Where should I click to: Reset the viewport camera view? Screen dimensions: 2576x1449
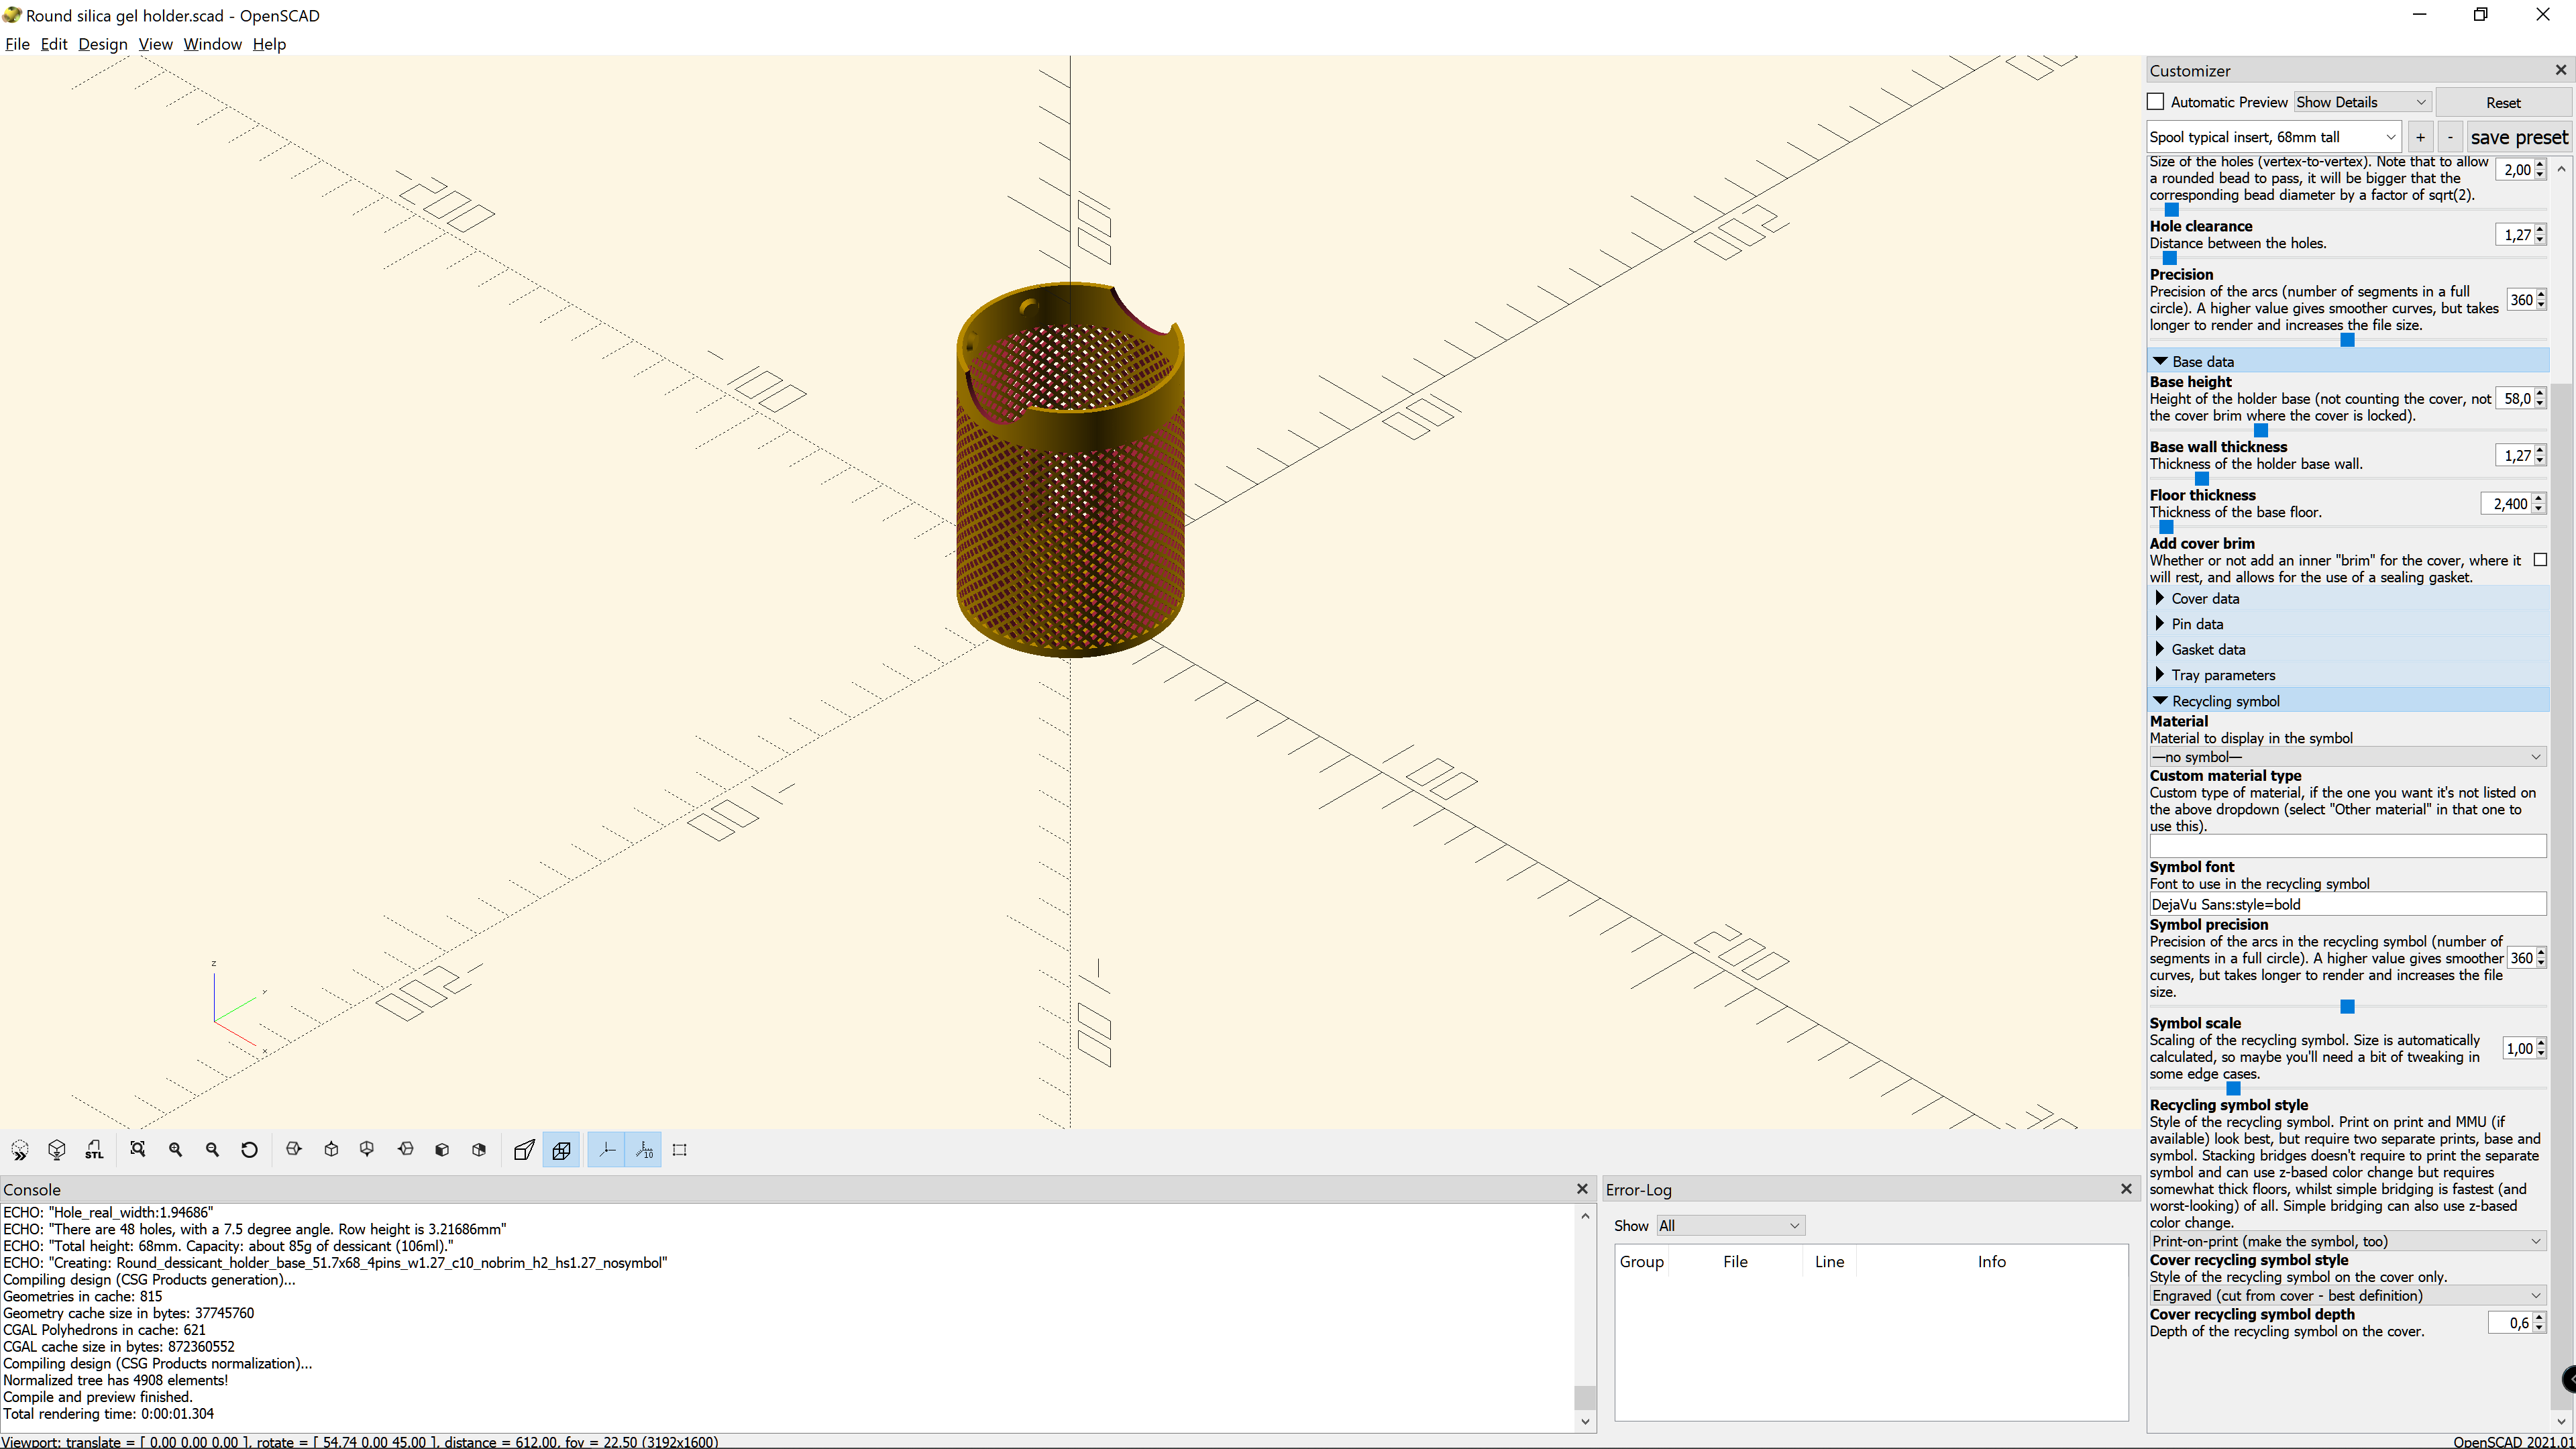(249, 1149)
